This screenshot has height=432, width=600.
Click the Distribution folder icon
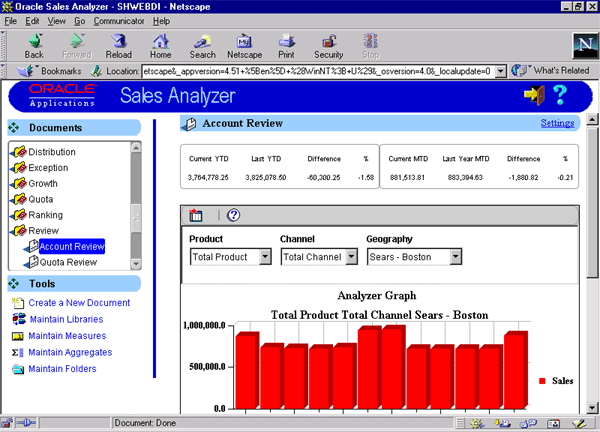pyautogui.click(x=18, y=152)
